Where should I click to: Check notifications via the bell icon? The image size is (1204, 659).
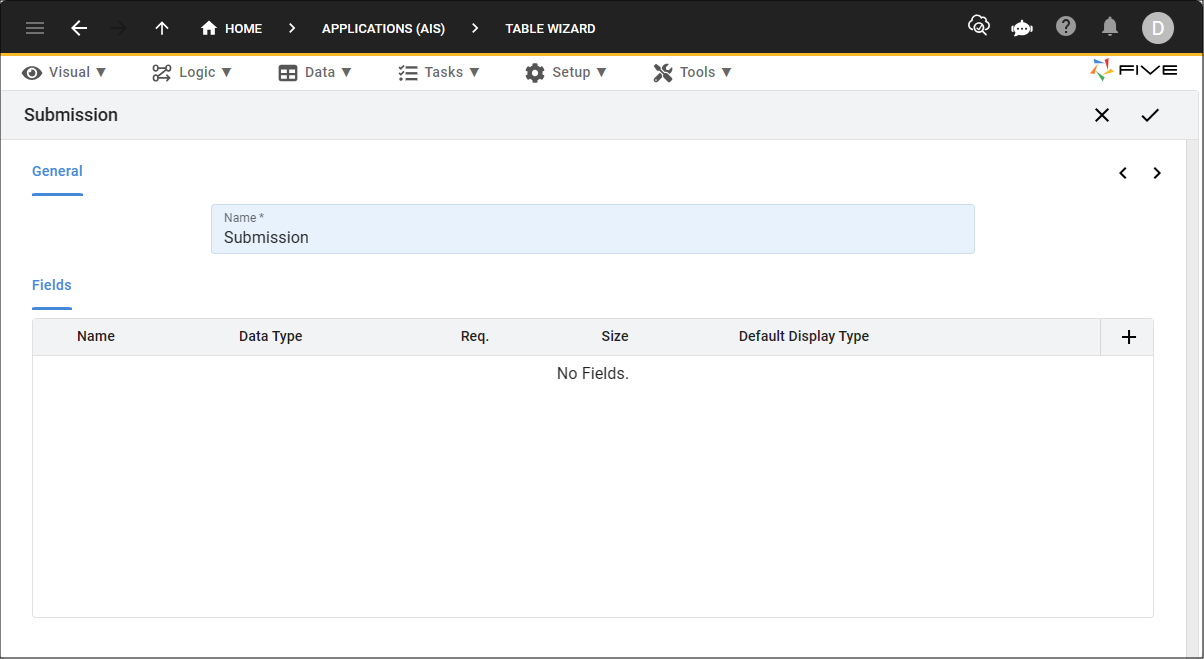(x=1109, y=27)
